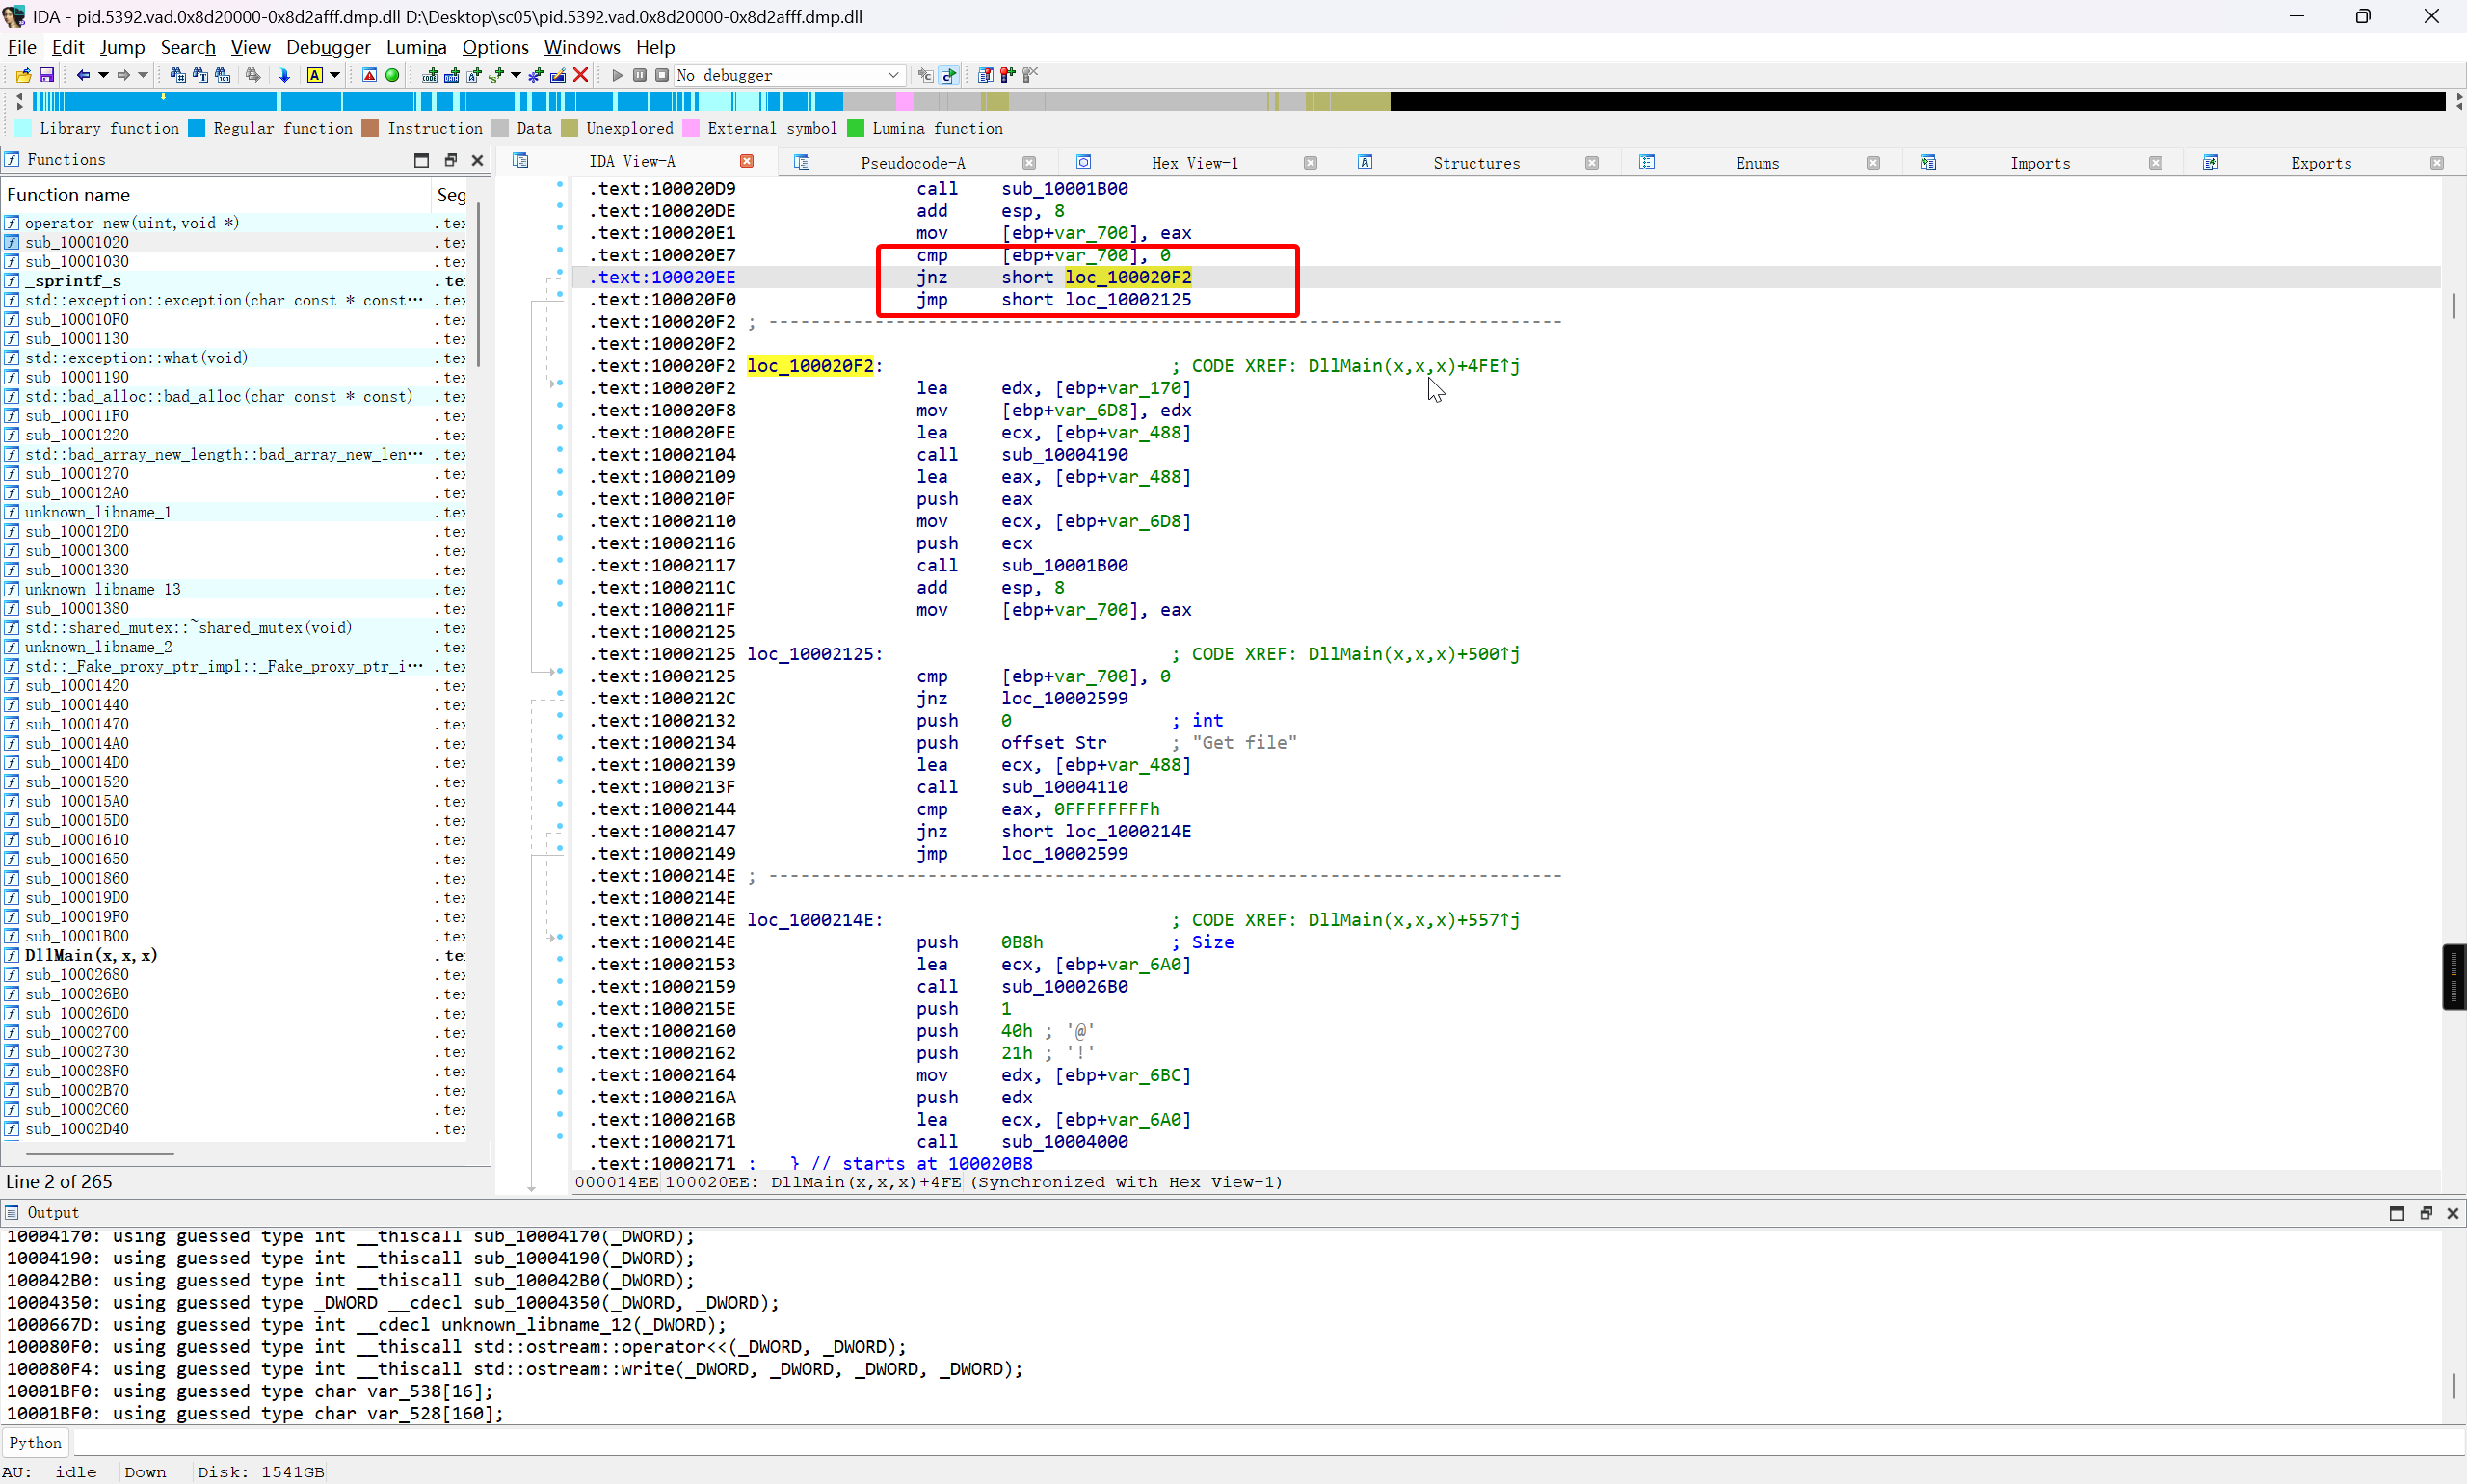Click the grayed delete breakpoint icon
2467x1484 pixels.
tap(1030, 75)
